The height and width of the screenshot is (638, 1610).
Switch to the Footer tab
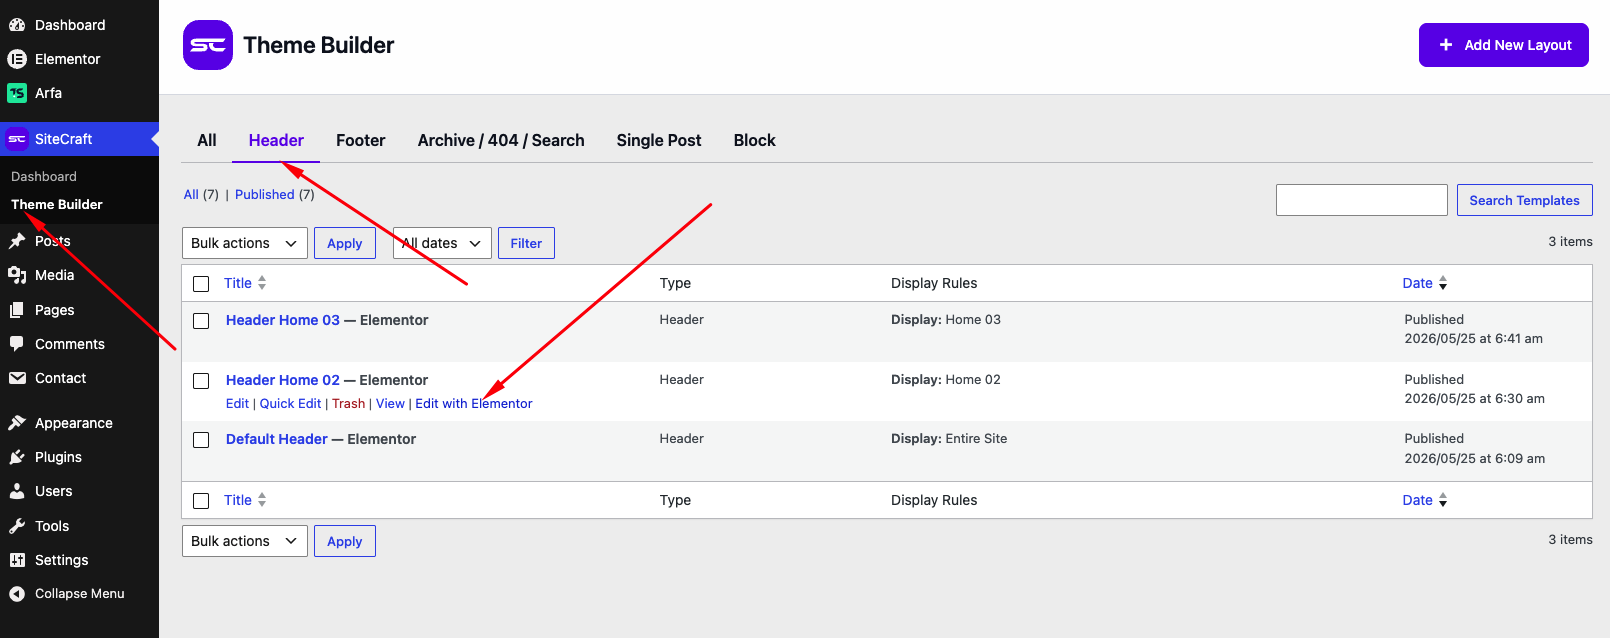[x=361, y=140]
